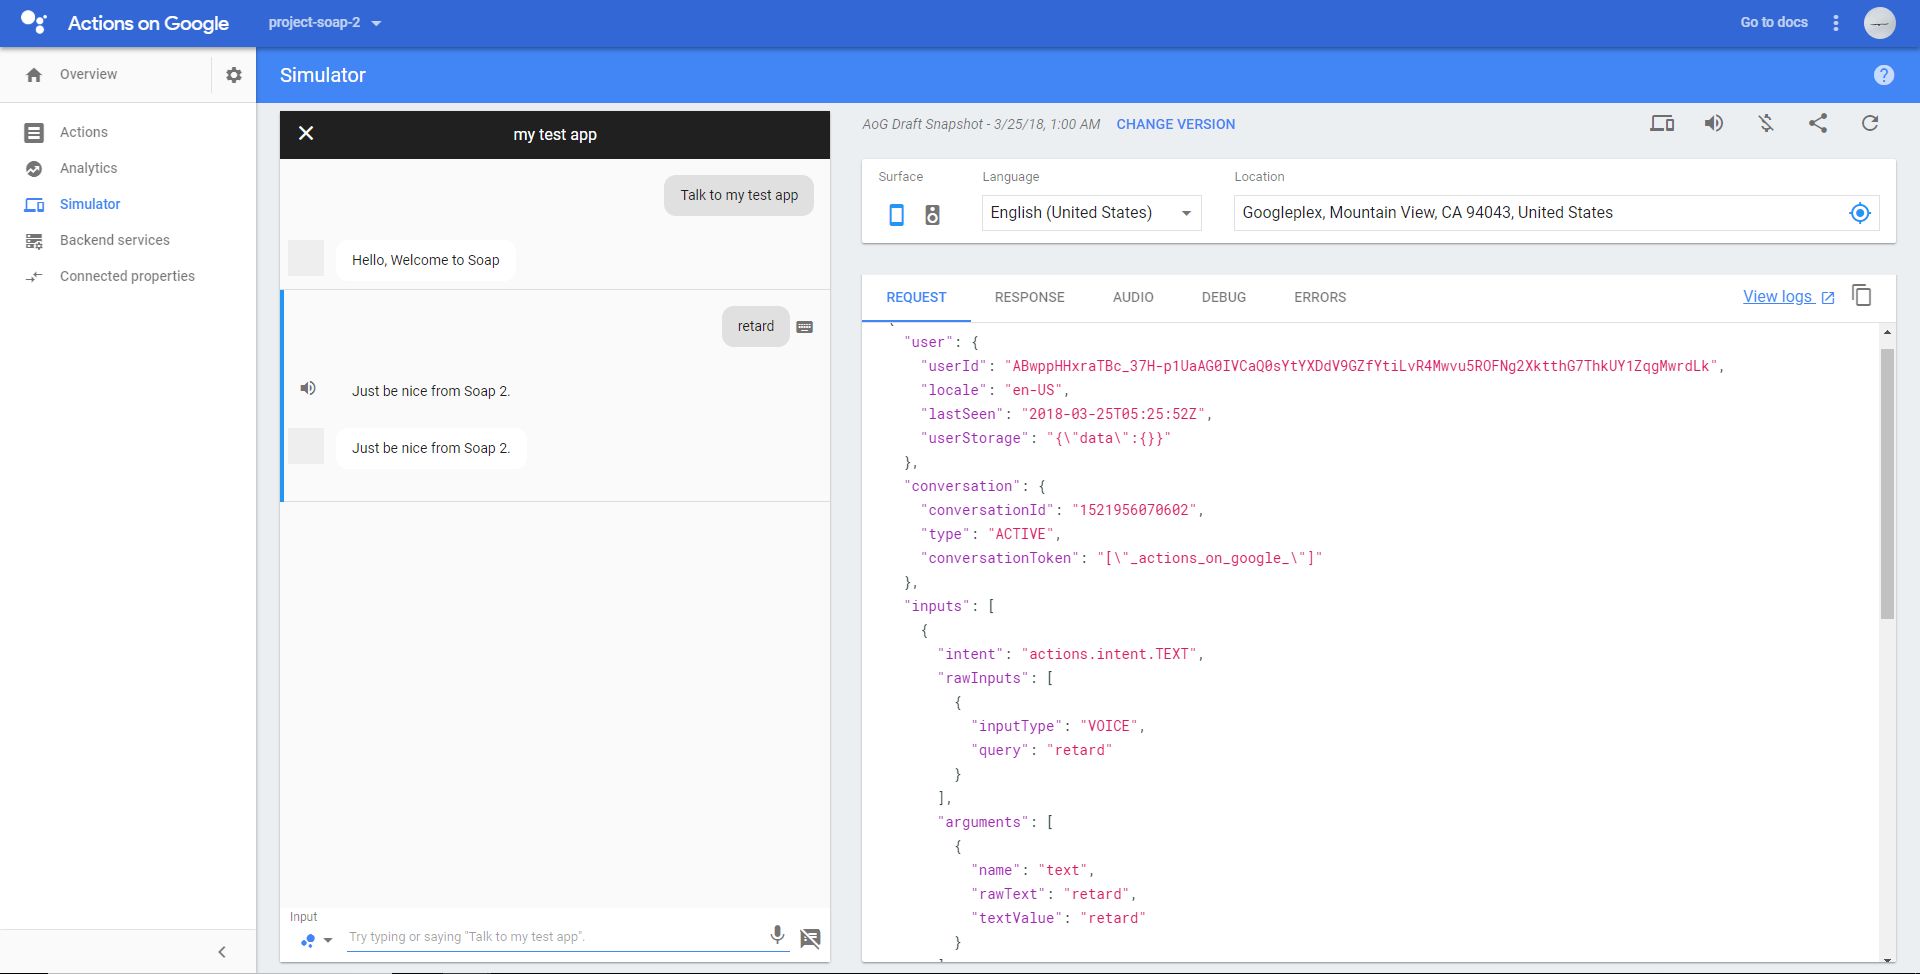Click the refresh icon in simulator toolbar

pos(1870,123)
